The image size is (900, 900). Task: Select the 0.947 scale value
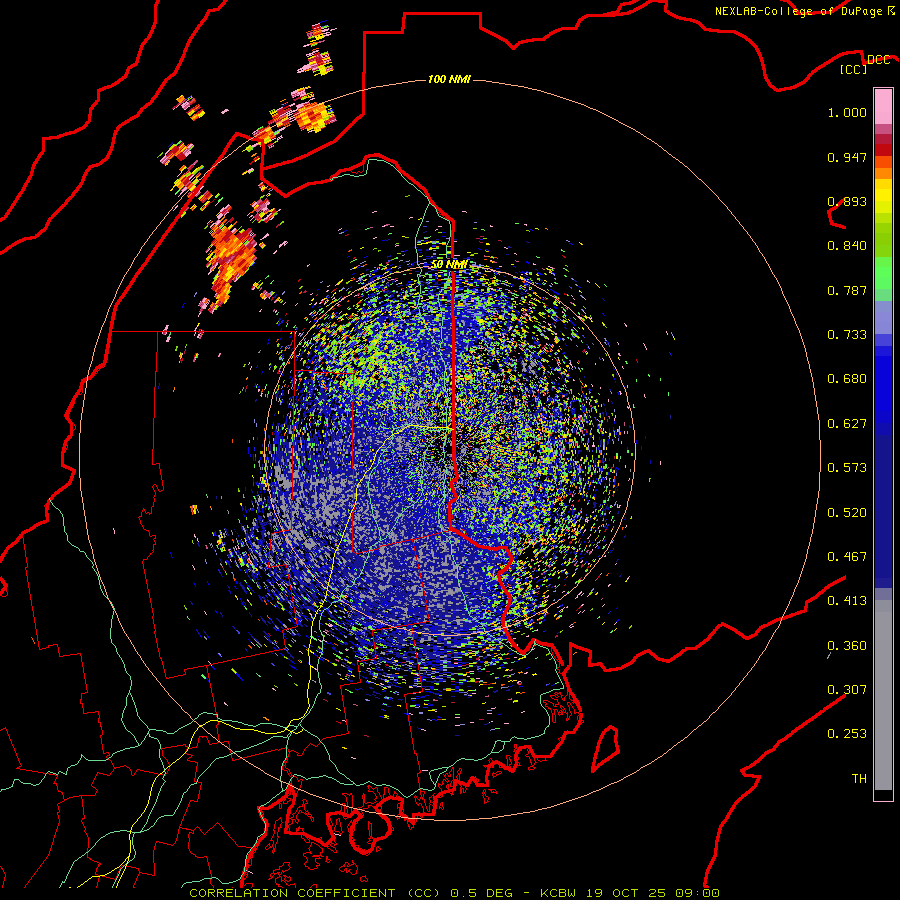(847, 157)
